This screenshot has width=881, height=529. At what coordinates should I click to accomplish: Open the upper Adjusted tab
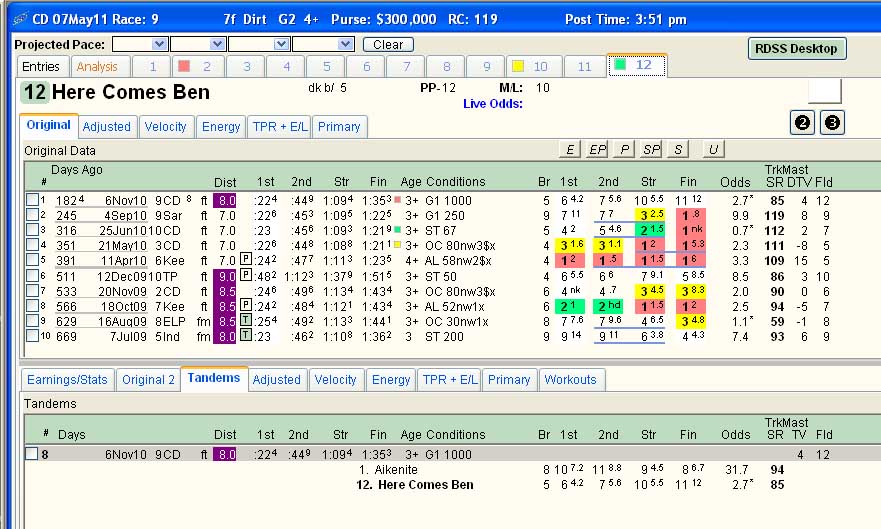(107, 126)
